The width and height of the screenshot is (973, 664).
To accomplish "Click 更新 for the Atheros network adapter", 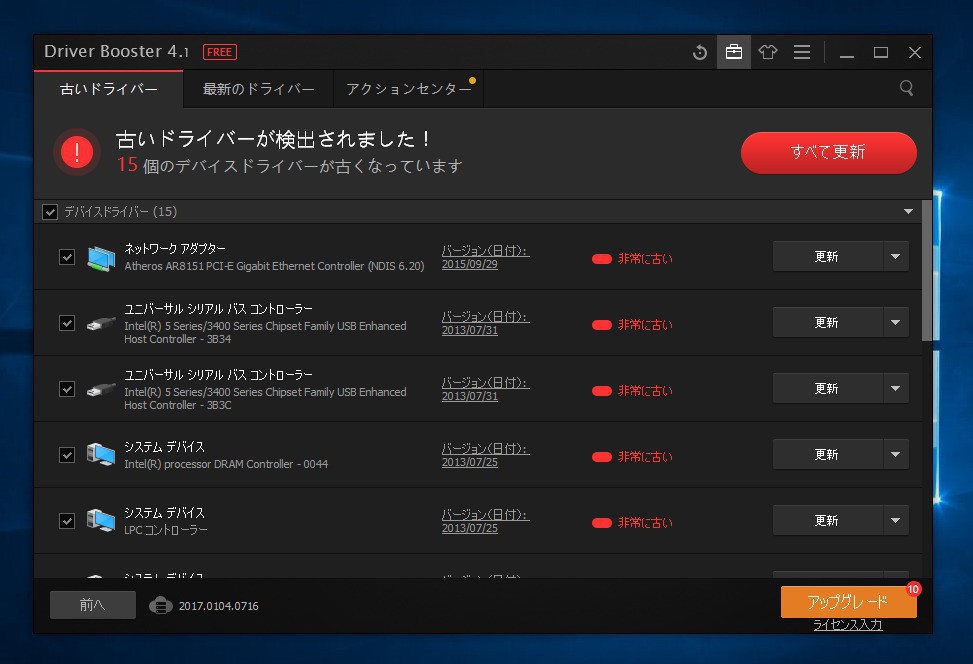I will click(827, 256).
